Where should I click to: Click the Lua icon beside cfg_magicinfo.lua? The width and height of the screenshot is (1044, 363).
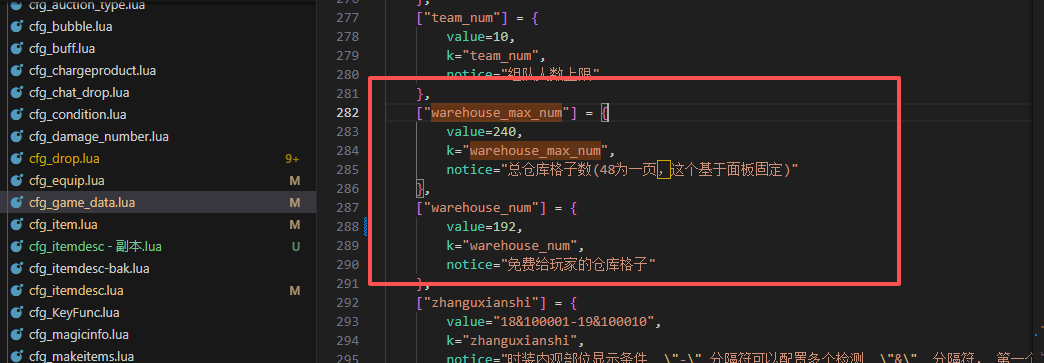coord(17,334)
